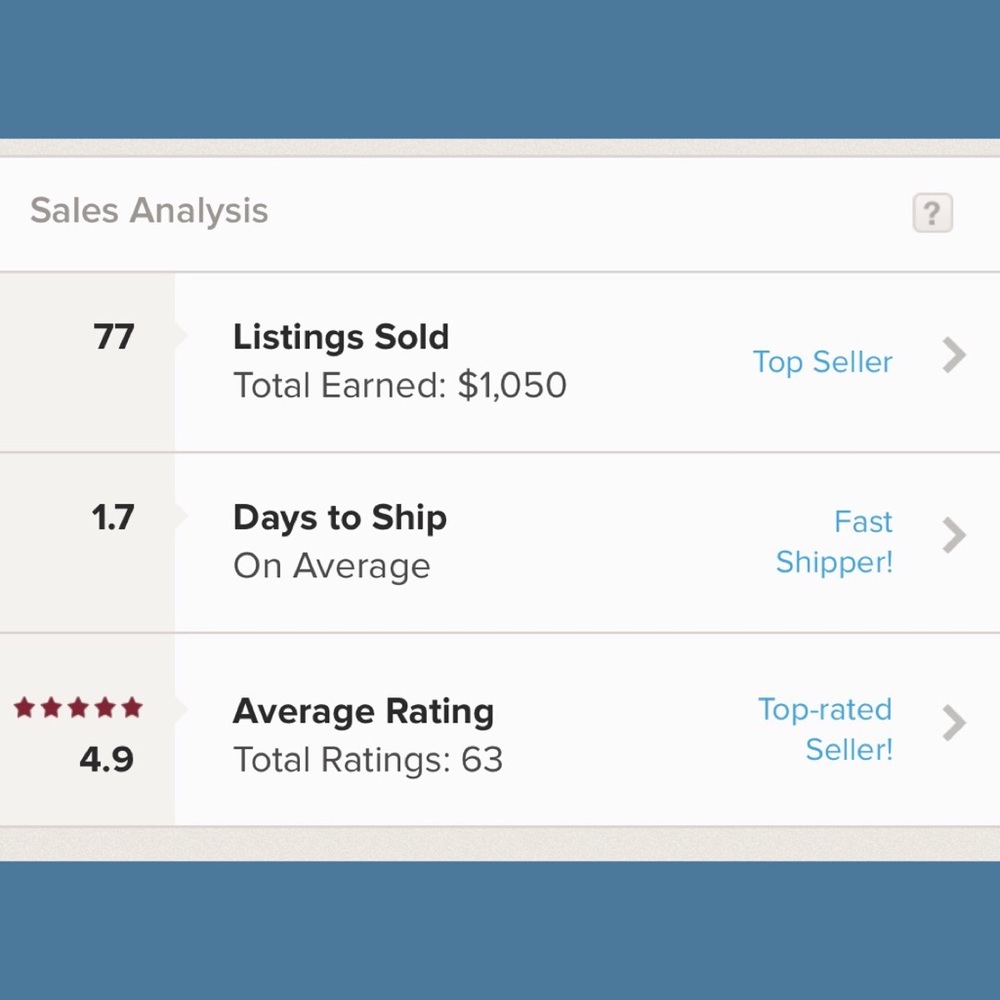Click the question mark help icon
This screenshot has height=1000, width=1000.
932,213
